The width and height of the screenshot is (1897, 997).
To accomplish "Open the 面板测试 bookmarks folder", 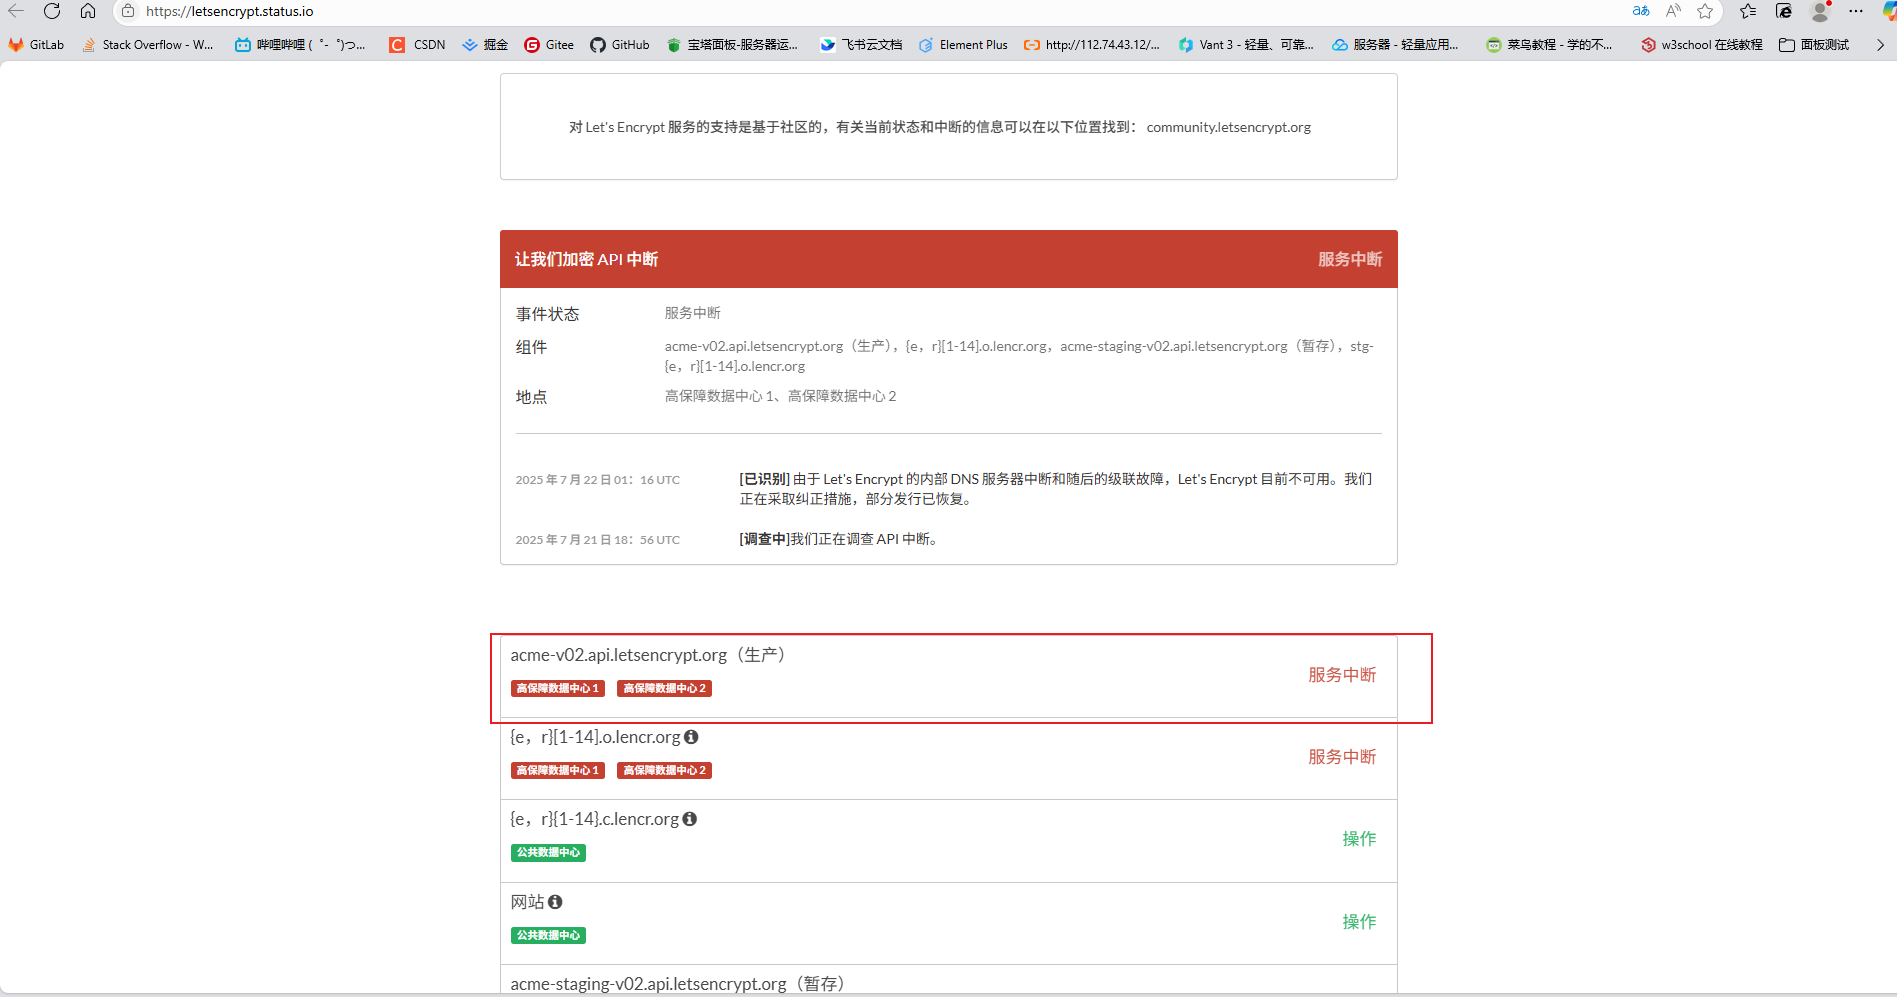I will coord(1814,45).
